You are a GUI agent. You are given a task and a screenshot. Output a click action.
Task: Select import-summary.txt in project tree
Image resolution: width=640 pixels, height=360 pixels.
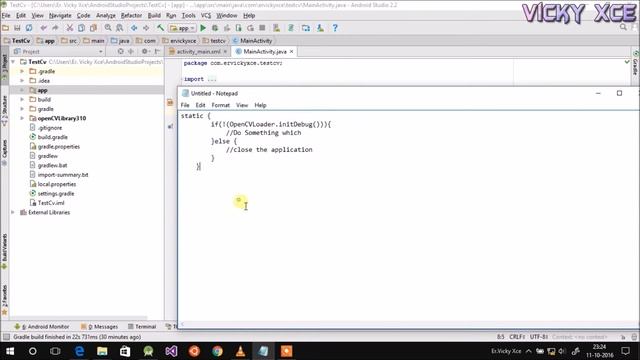point(63,175)
